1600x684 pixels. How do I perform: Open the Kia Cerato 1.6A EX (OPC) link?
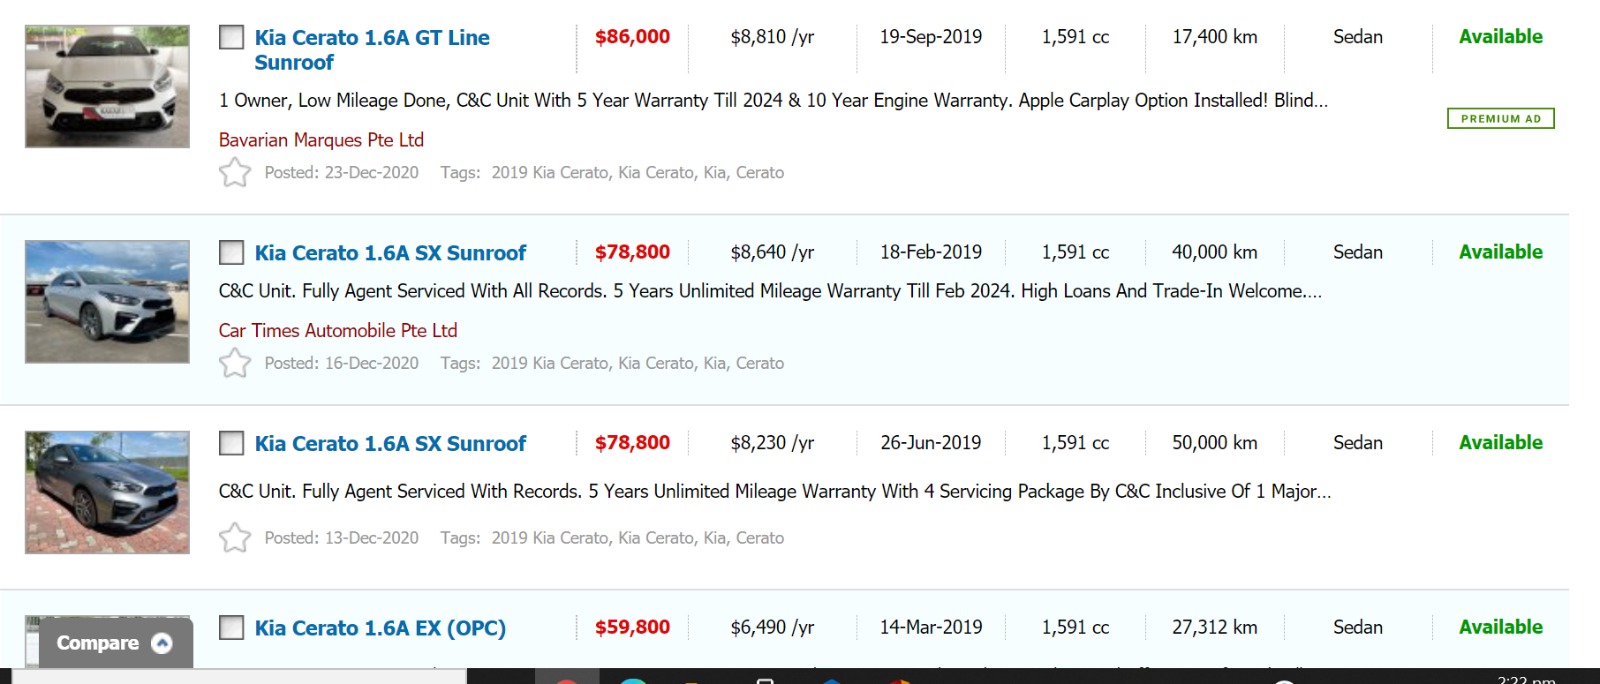click(x=380, y=628)
